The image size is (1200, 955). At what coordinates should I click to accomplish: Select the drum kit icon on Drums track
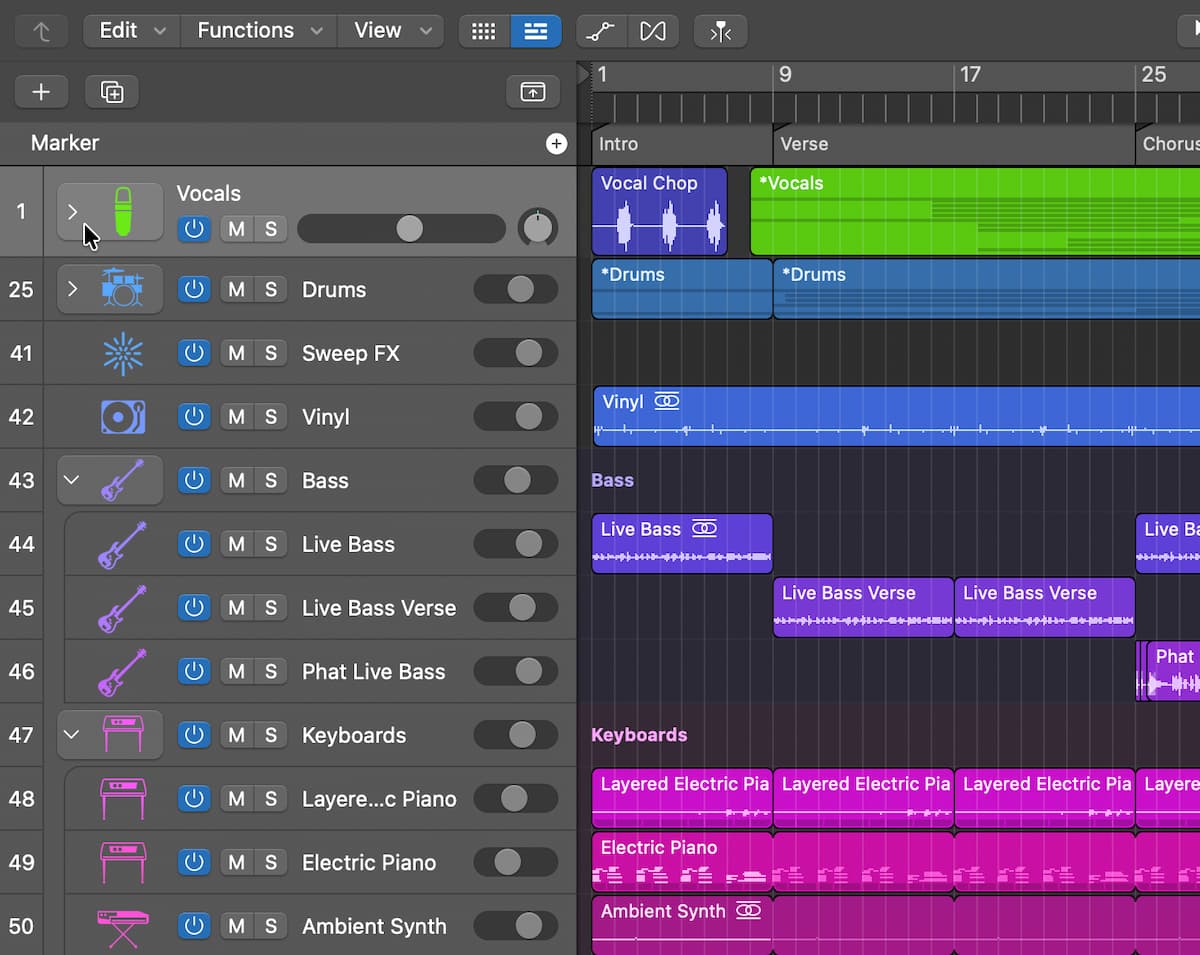(122, 289)
